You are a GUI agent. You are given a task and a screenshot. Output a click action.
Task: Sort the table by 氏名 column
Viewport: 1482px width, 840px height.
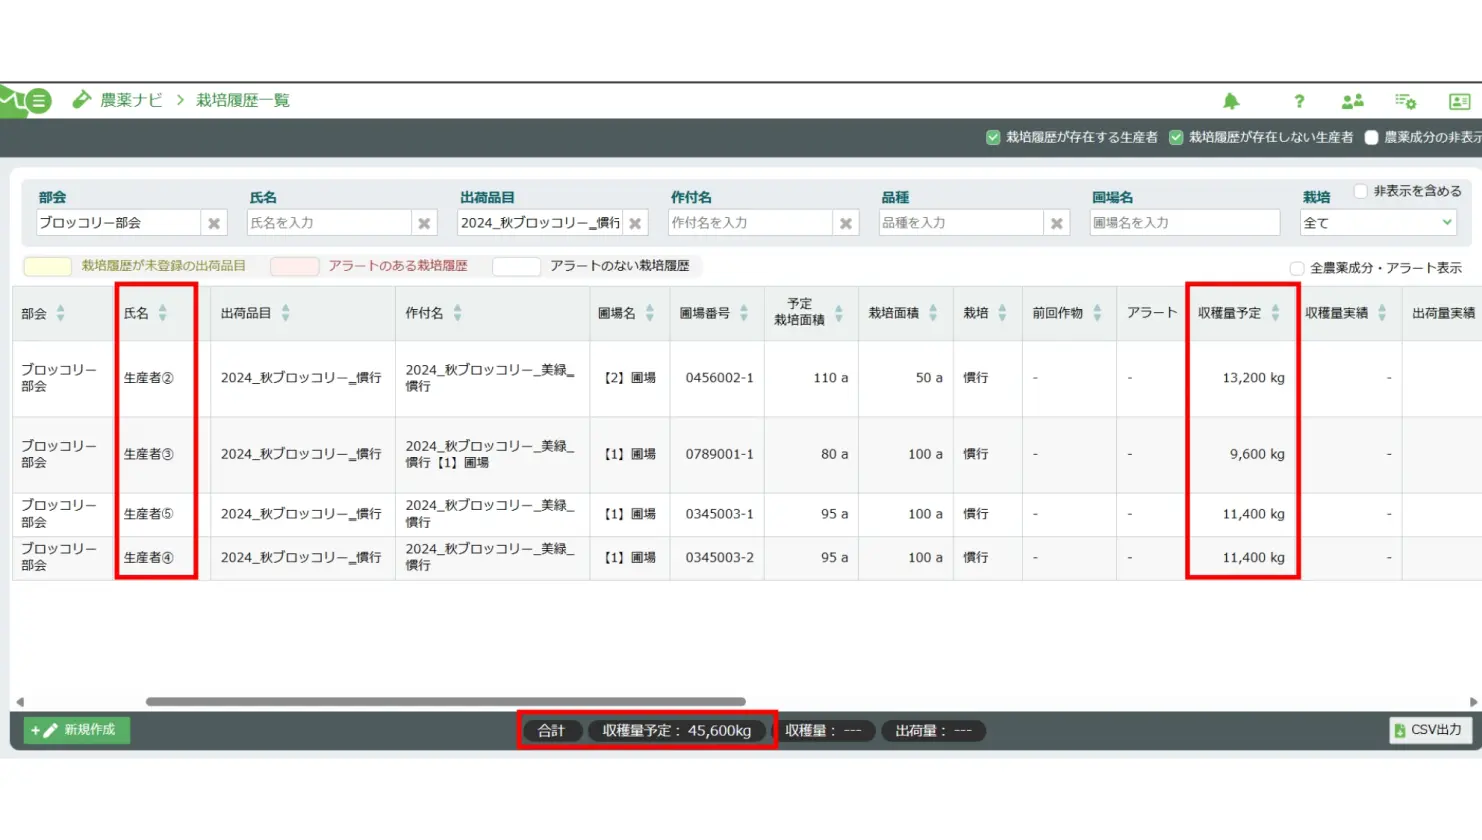[x=162, y=313]
